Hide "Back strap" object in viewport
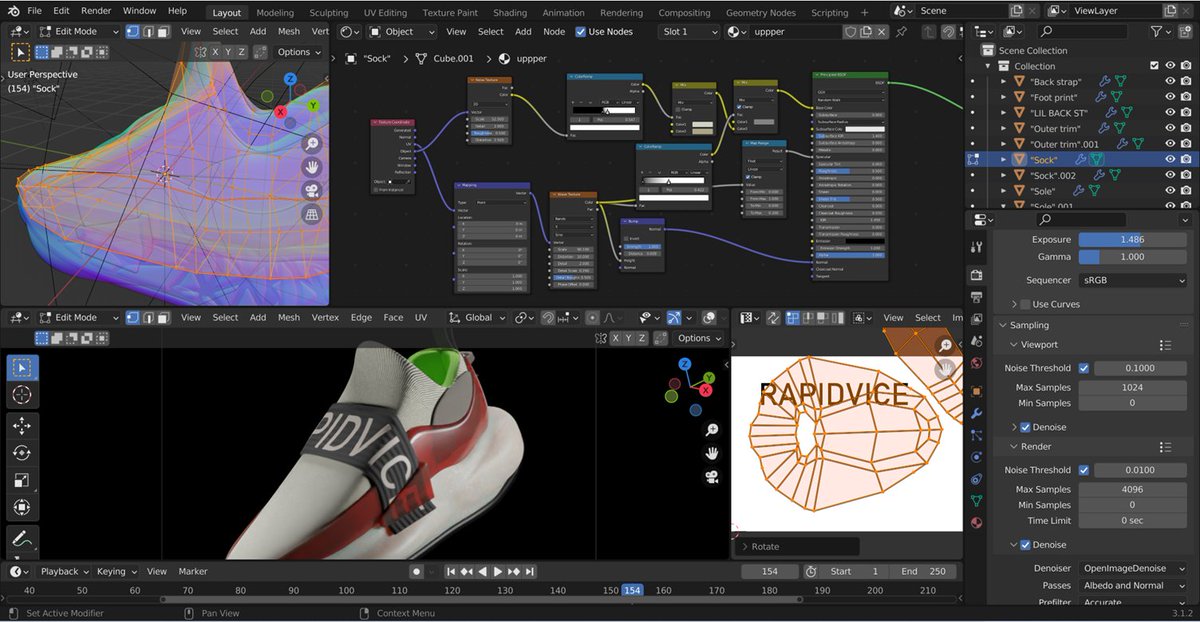This screenshot has height=622, width=1200. [x=1170, y=81]
